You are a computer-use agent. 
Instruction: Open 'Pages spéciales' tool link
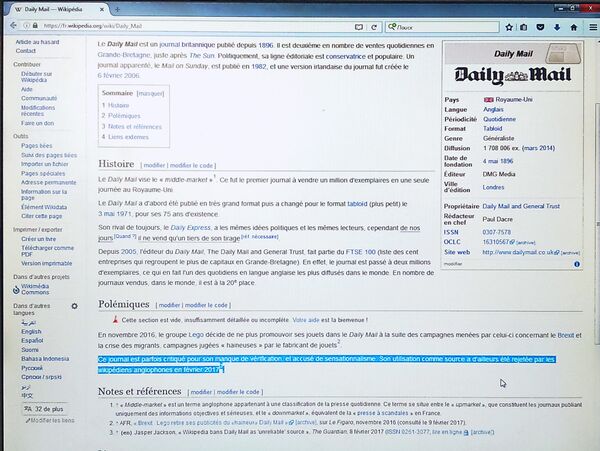pos(43,174)
